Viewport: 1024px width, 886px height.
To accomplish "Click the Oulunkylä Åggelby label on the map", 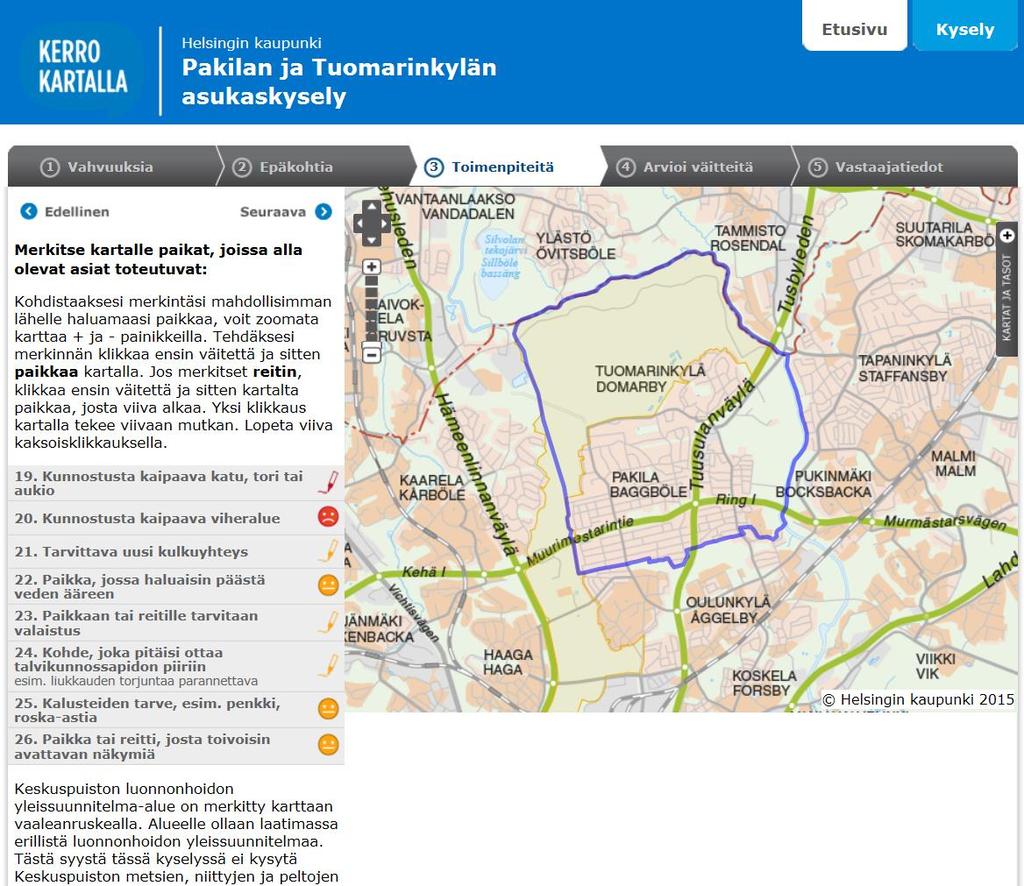I will 728,610.
